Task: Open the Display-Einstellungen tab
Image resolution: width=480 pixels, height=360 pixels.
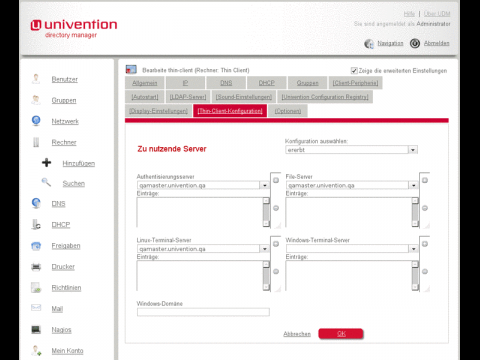Action: [x=158, y=111]
